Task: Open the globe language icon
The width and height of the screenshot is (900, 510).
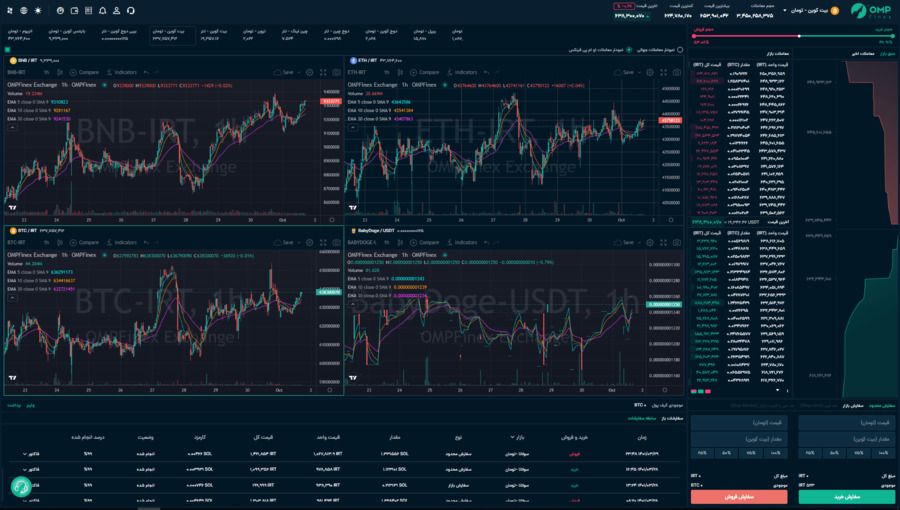Action: pos(24,10)
